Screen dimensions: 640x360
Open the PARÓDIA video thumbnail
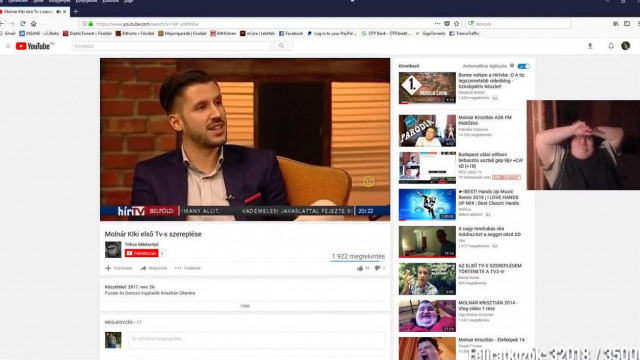pos(427,131)
